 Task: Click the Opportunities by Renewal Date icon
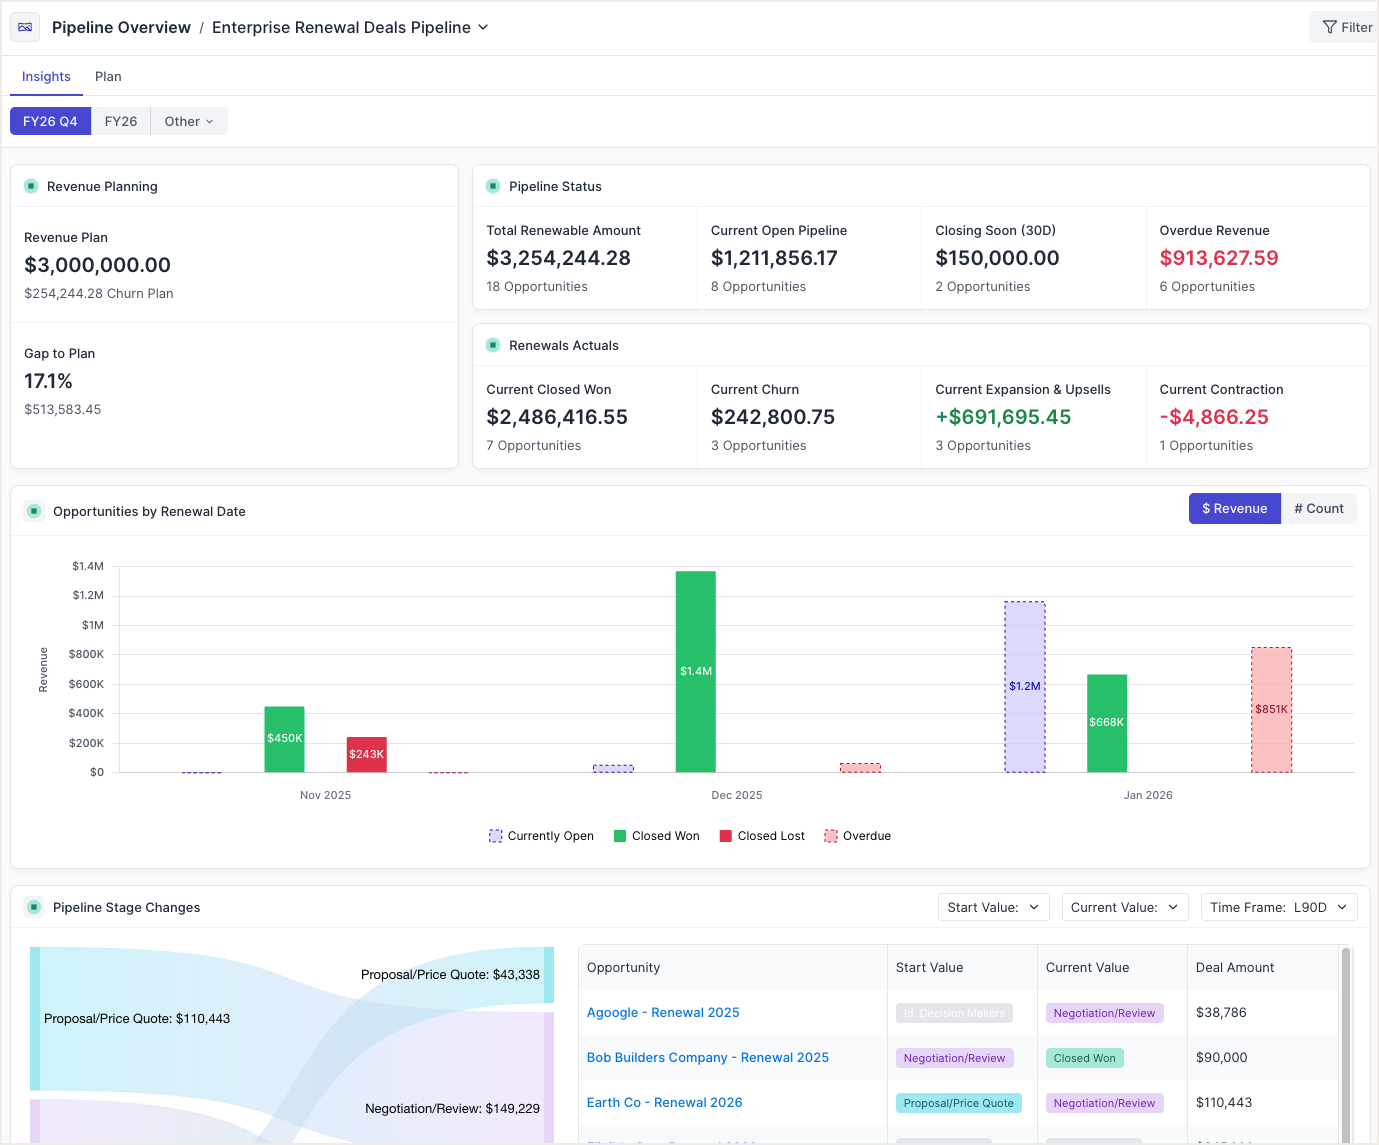point(34,511)
